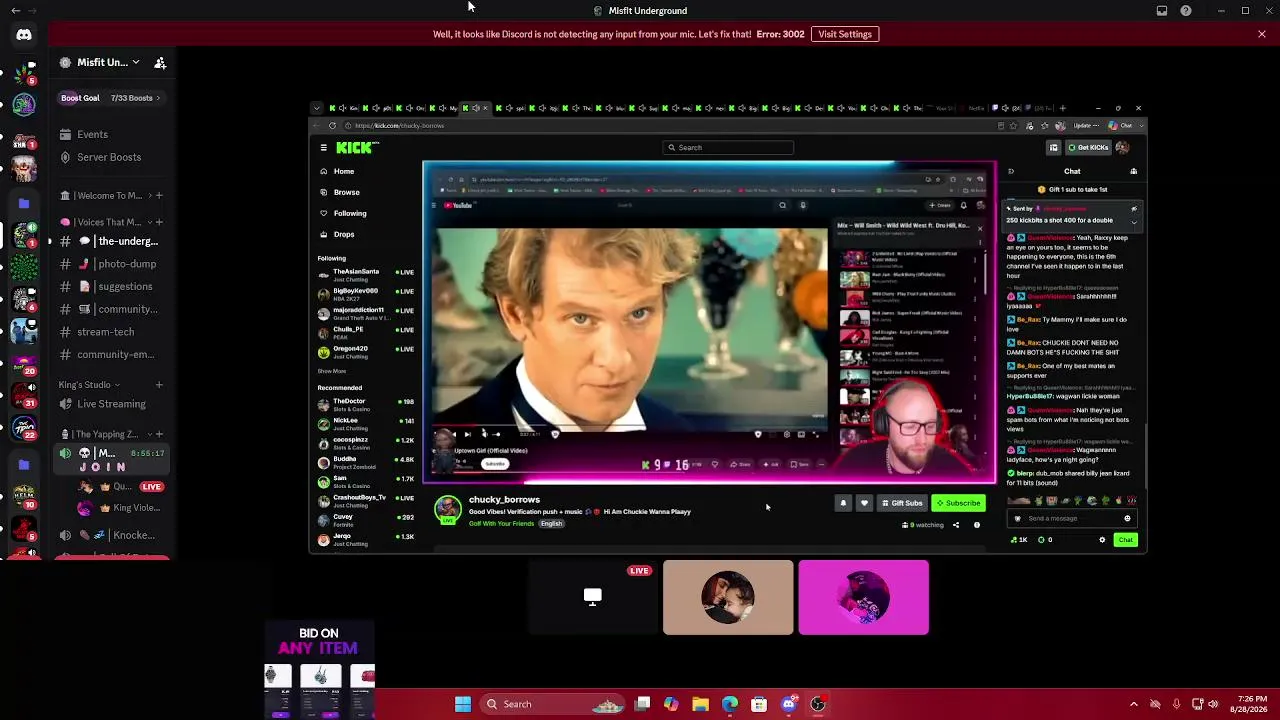Screen dimensions: 1280x720
Task: Open the emoji picker in chat input
Action: click(x=1127, y=519)
